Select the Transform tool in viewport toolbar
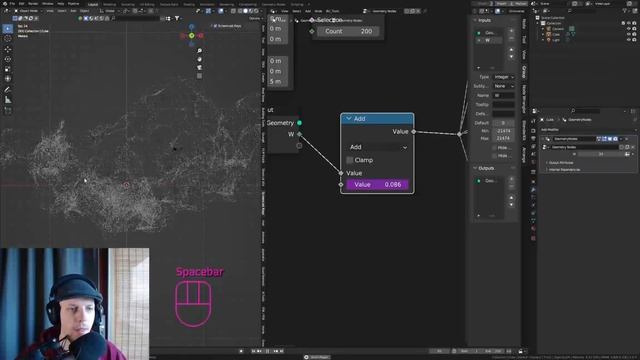 click(x=8, y=79)
